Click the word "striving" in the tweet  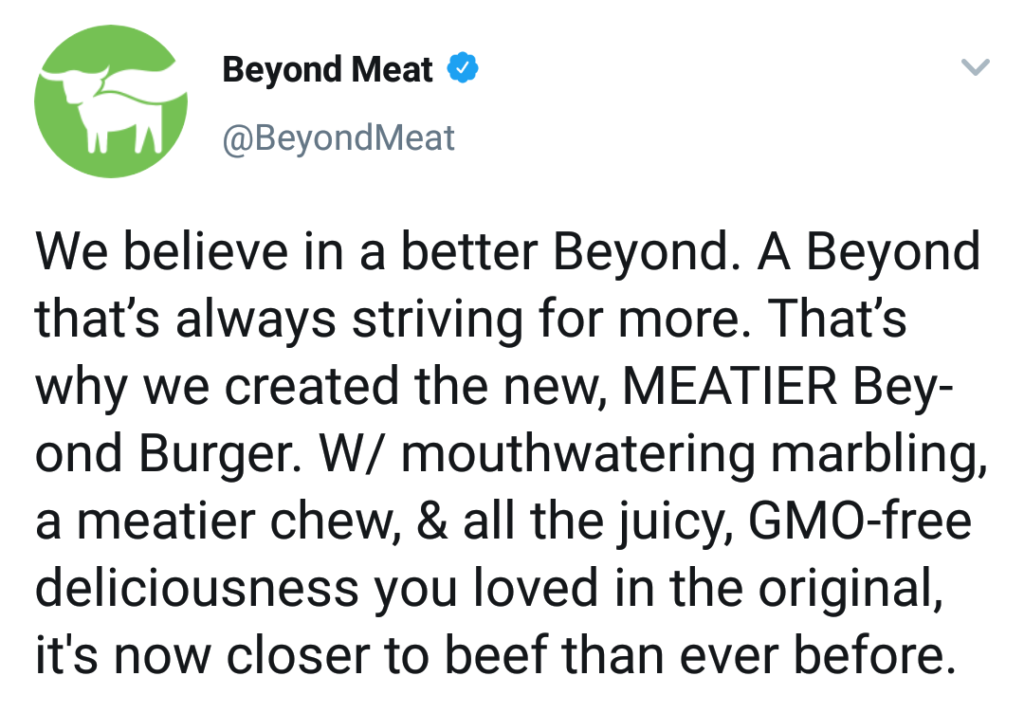(438, 321)
